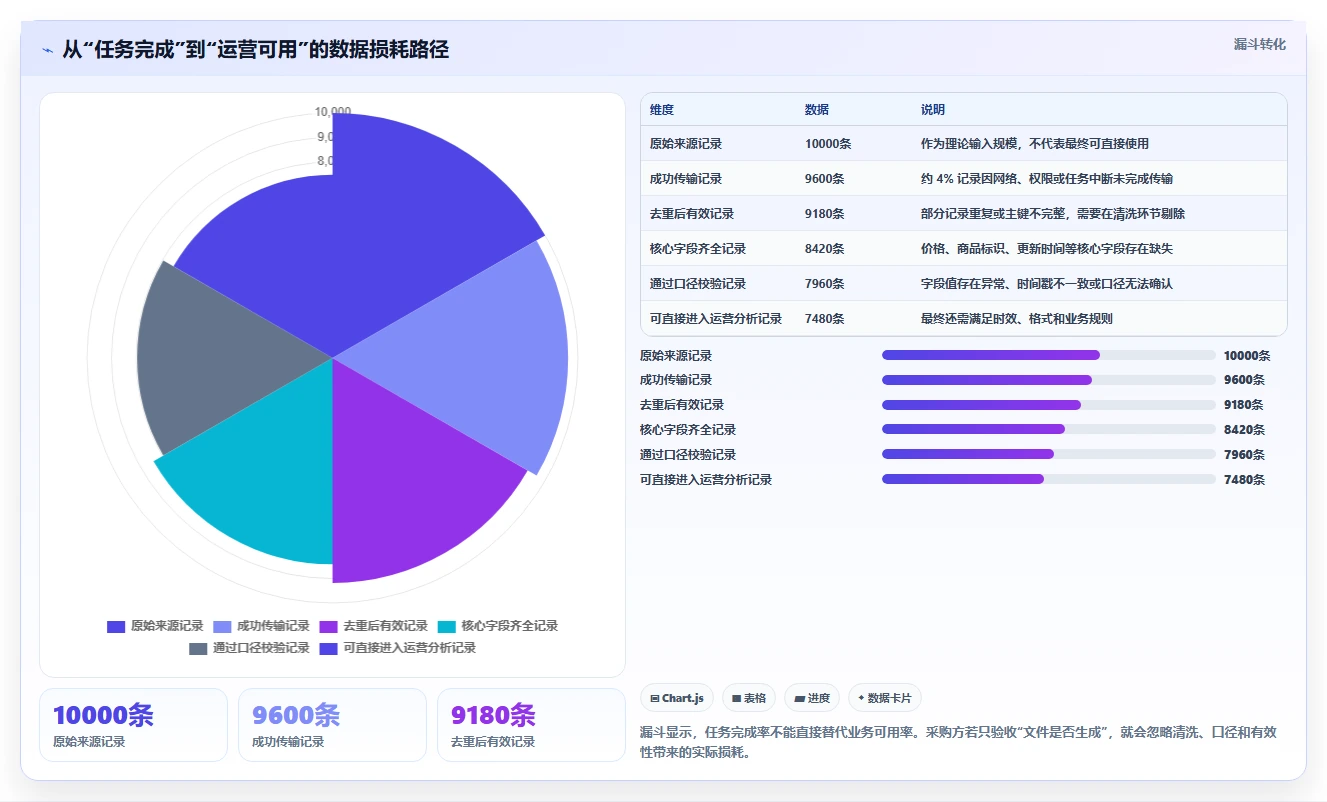Screen dimensions: 1327x802
Task: Select the 可直接进入运营分析记录 cell in the table
Action: point(716,319)
